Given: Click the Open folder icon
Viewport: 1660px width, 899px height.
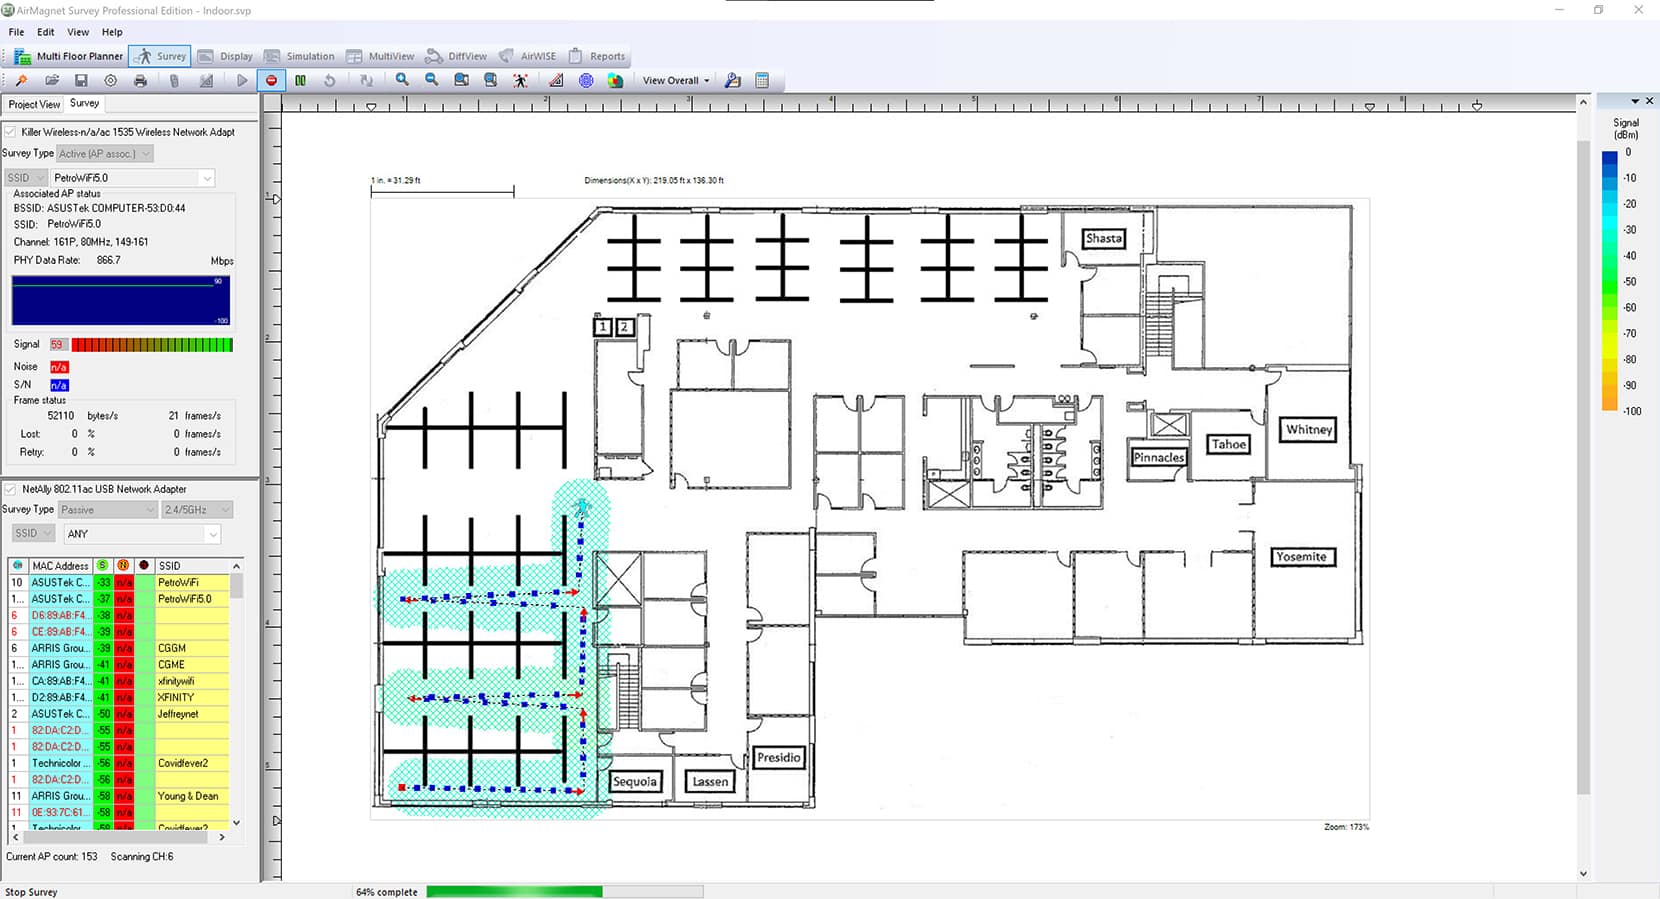Looking at the screenshot, I should point(52,80).
